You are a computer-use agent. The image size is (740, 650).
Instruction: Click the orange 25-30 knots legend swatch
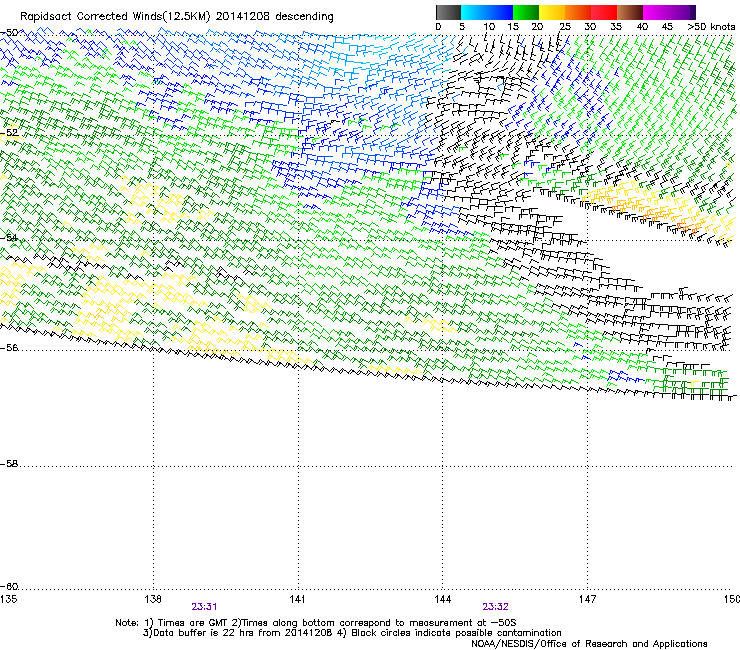[x=578, y=12]
